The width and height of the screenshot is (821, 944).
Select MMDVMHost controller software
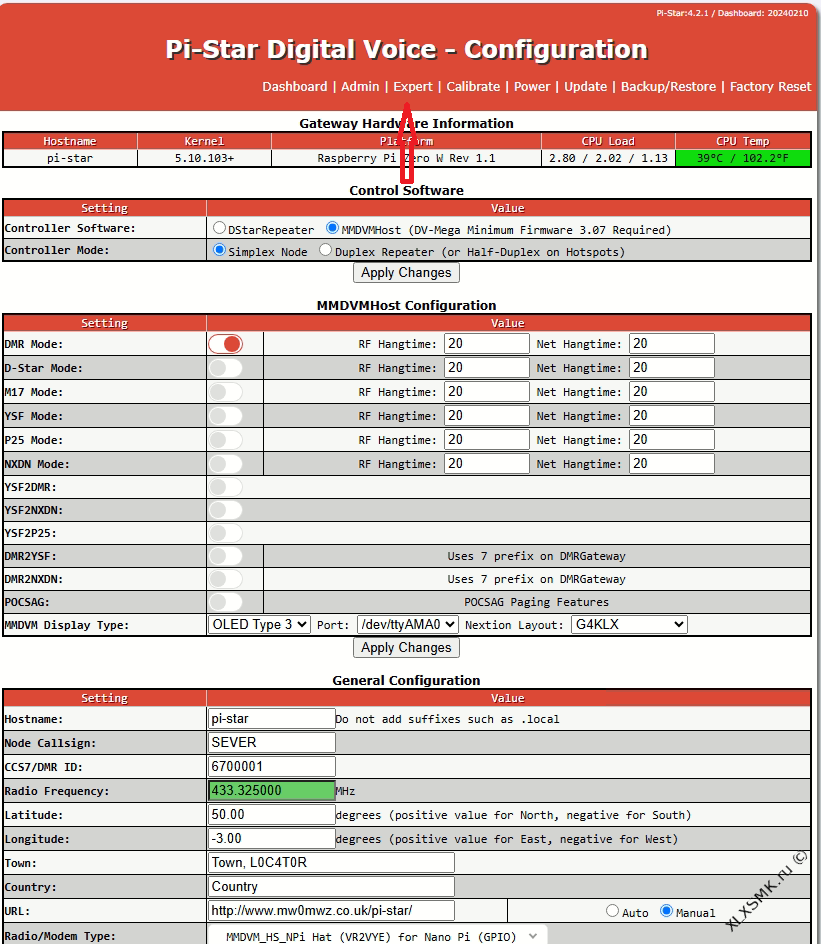click(332, 228)
